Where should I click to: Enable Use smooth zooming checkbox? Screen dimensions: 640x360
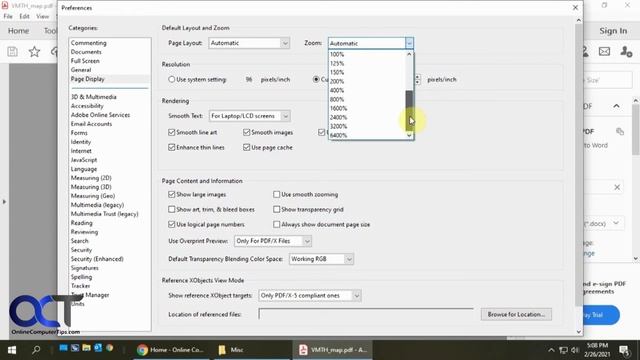[277, 194]
